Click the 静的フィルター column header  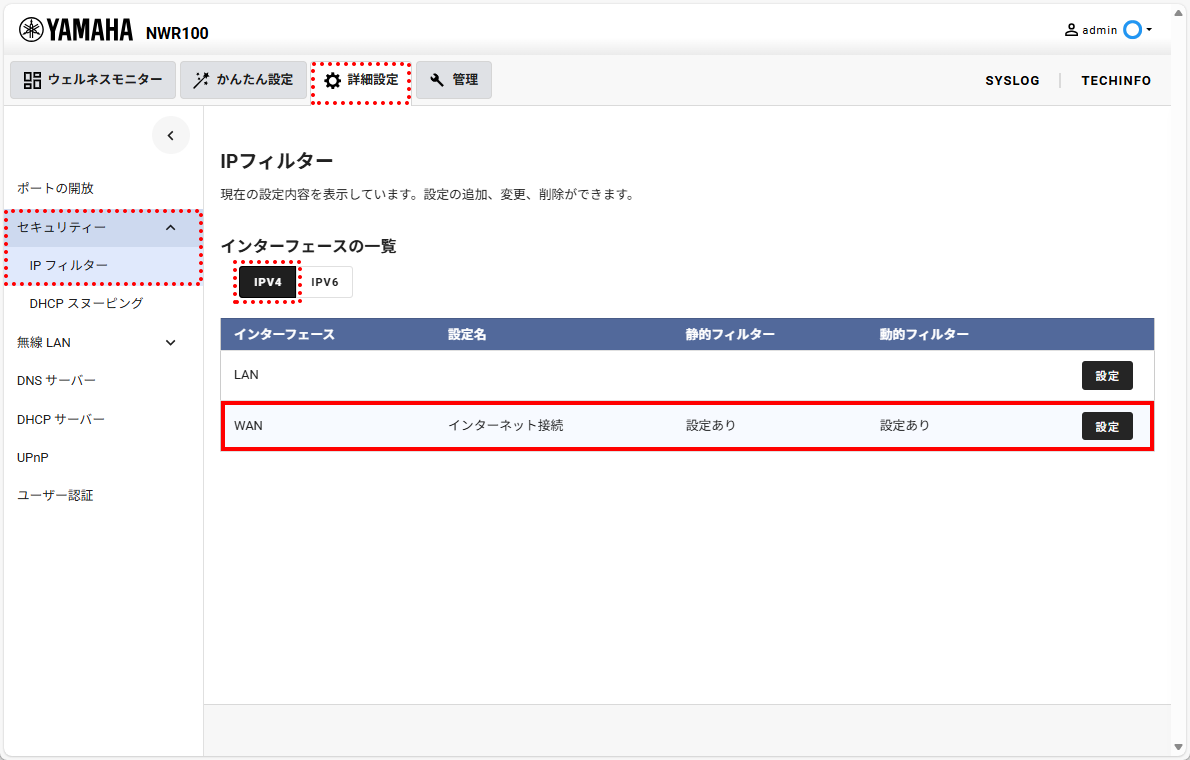(730, 334)
